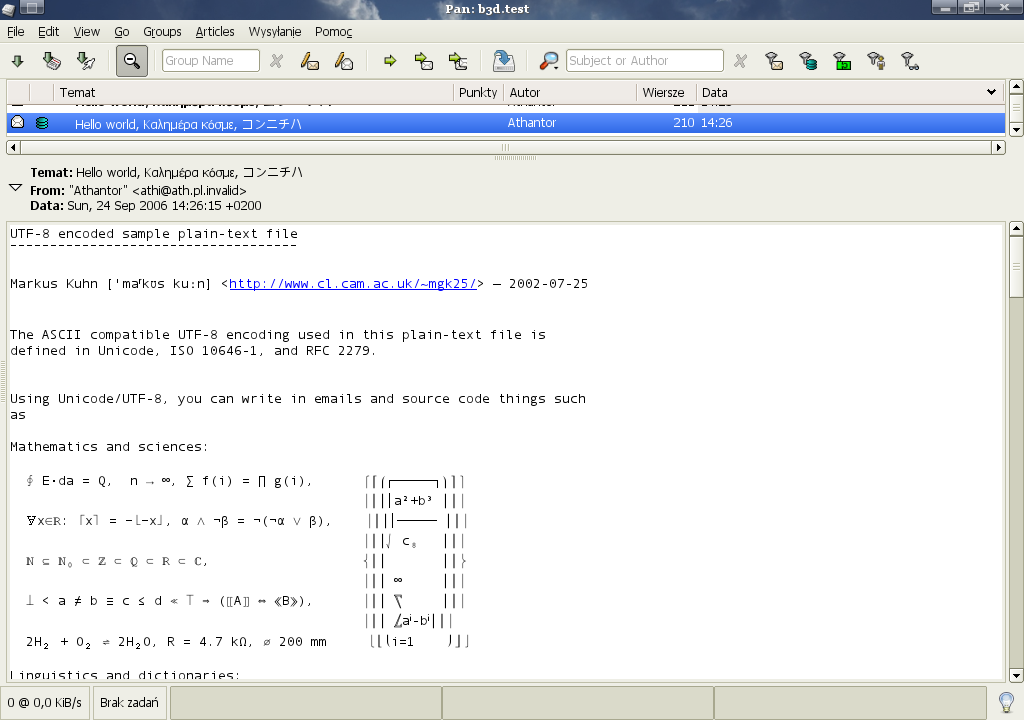The width and height of the screenshot is (1024, 720).
Task: Click the Brak zadań task status
Action: [129, 703]
